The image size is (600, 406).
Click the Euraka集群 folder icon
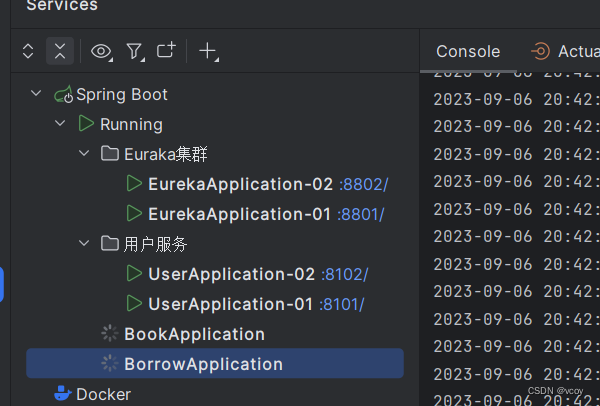point(110,154)
